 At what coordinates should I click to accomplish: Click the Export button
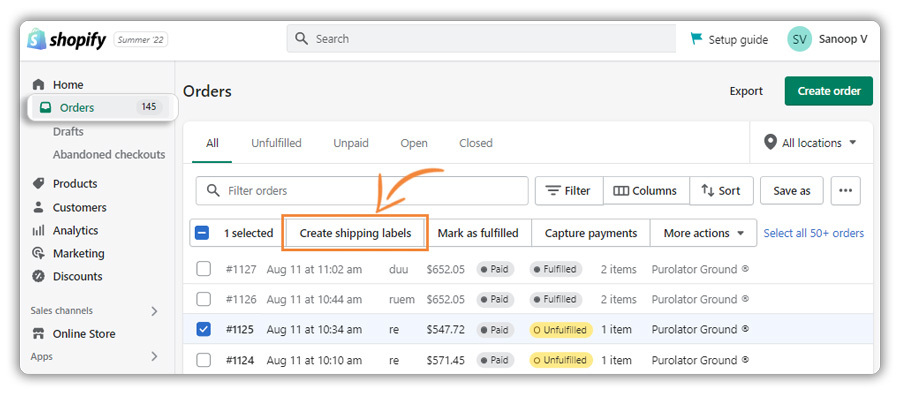746,91
